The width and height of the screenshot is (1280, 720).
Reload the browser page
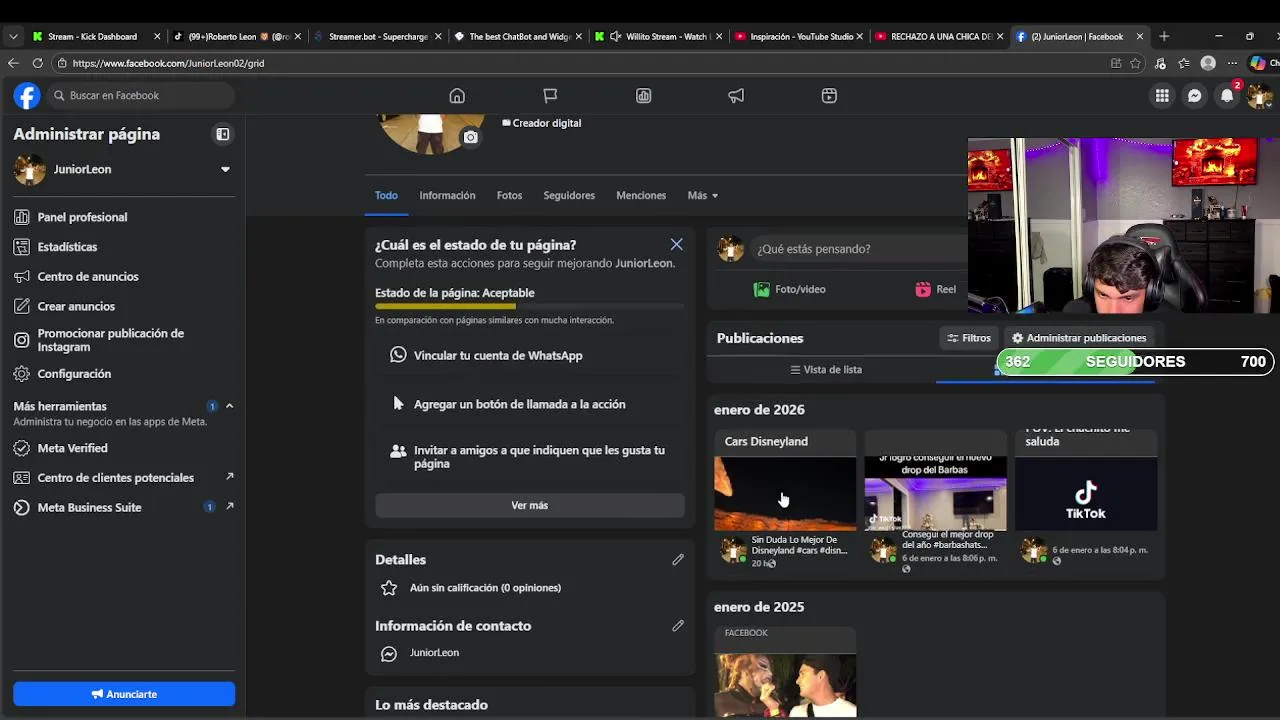[37, 63]
